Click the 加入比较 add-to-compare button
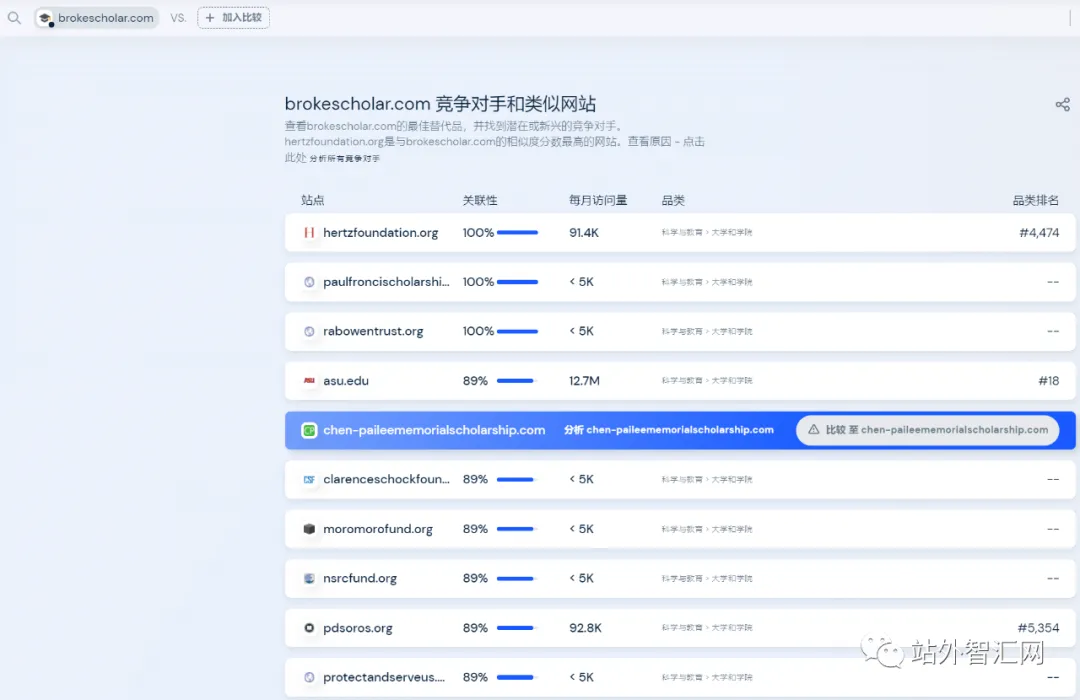 point(233,18)
